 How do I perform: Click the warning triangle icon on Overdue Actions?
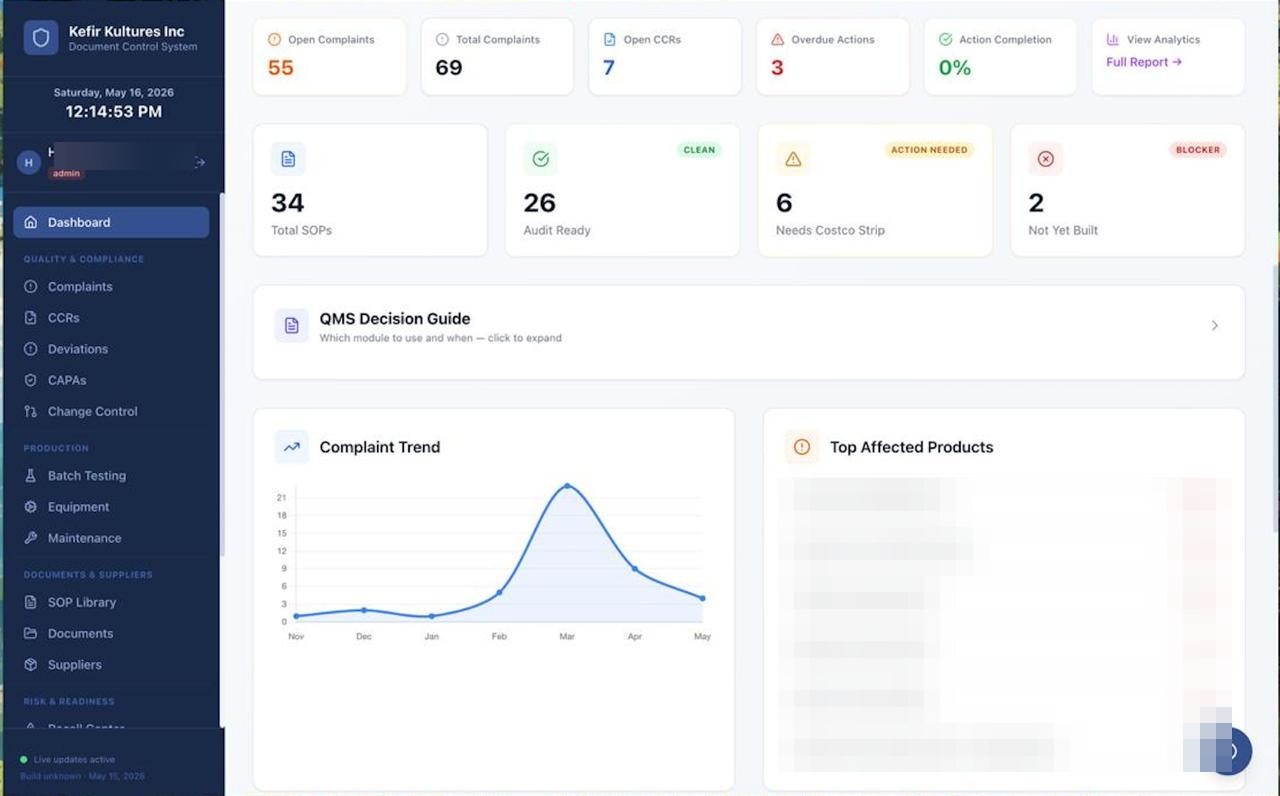(778, 40)
